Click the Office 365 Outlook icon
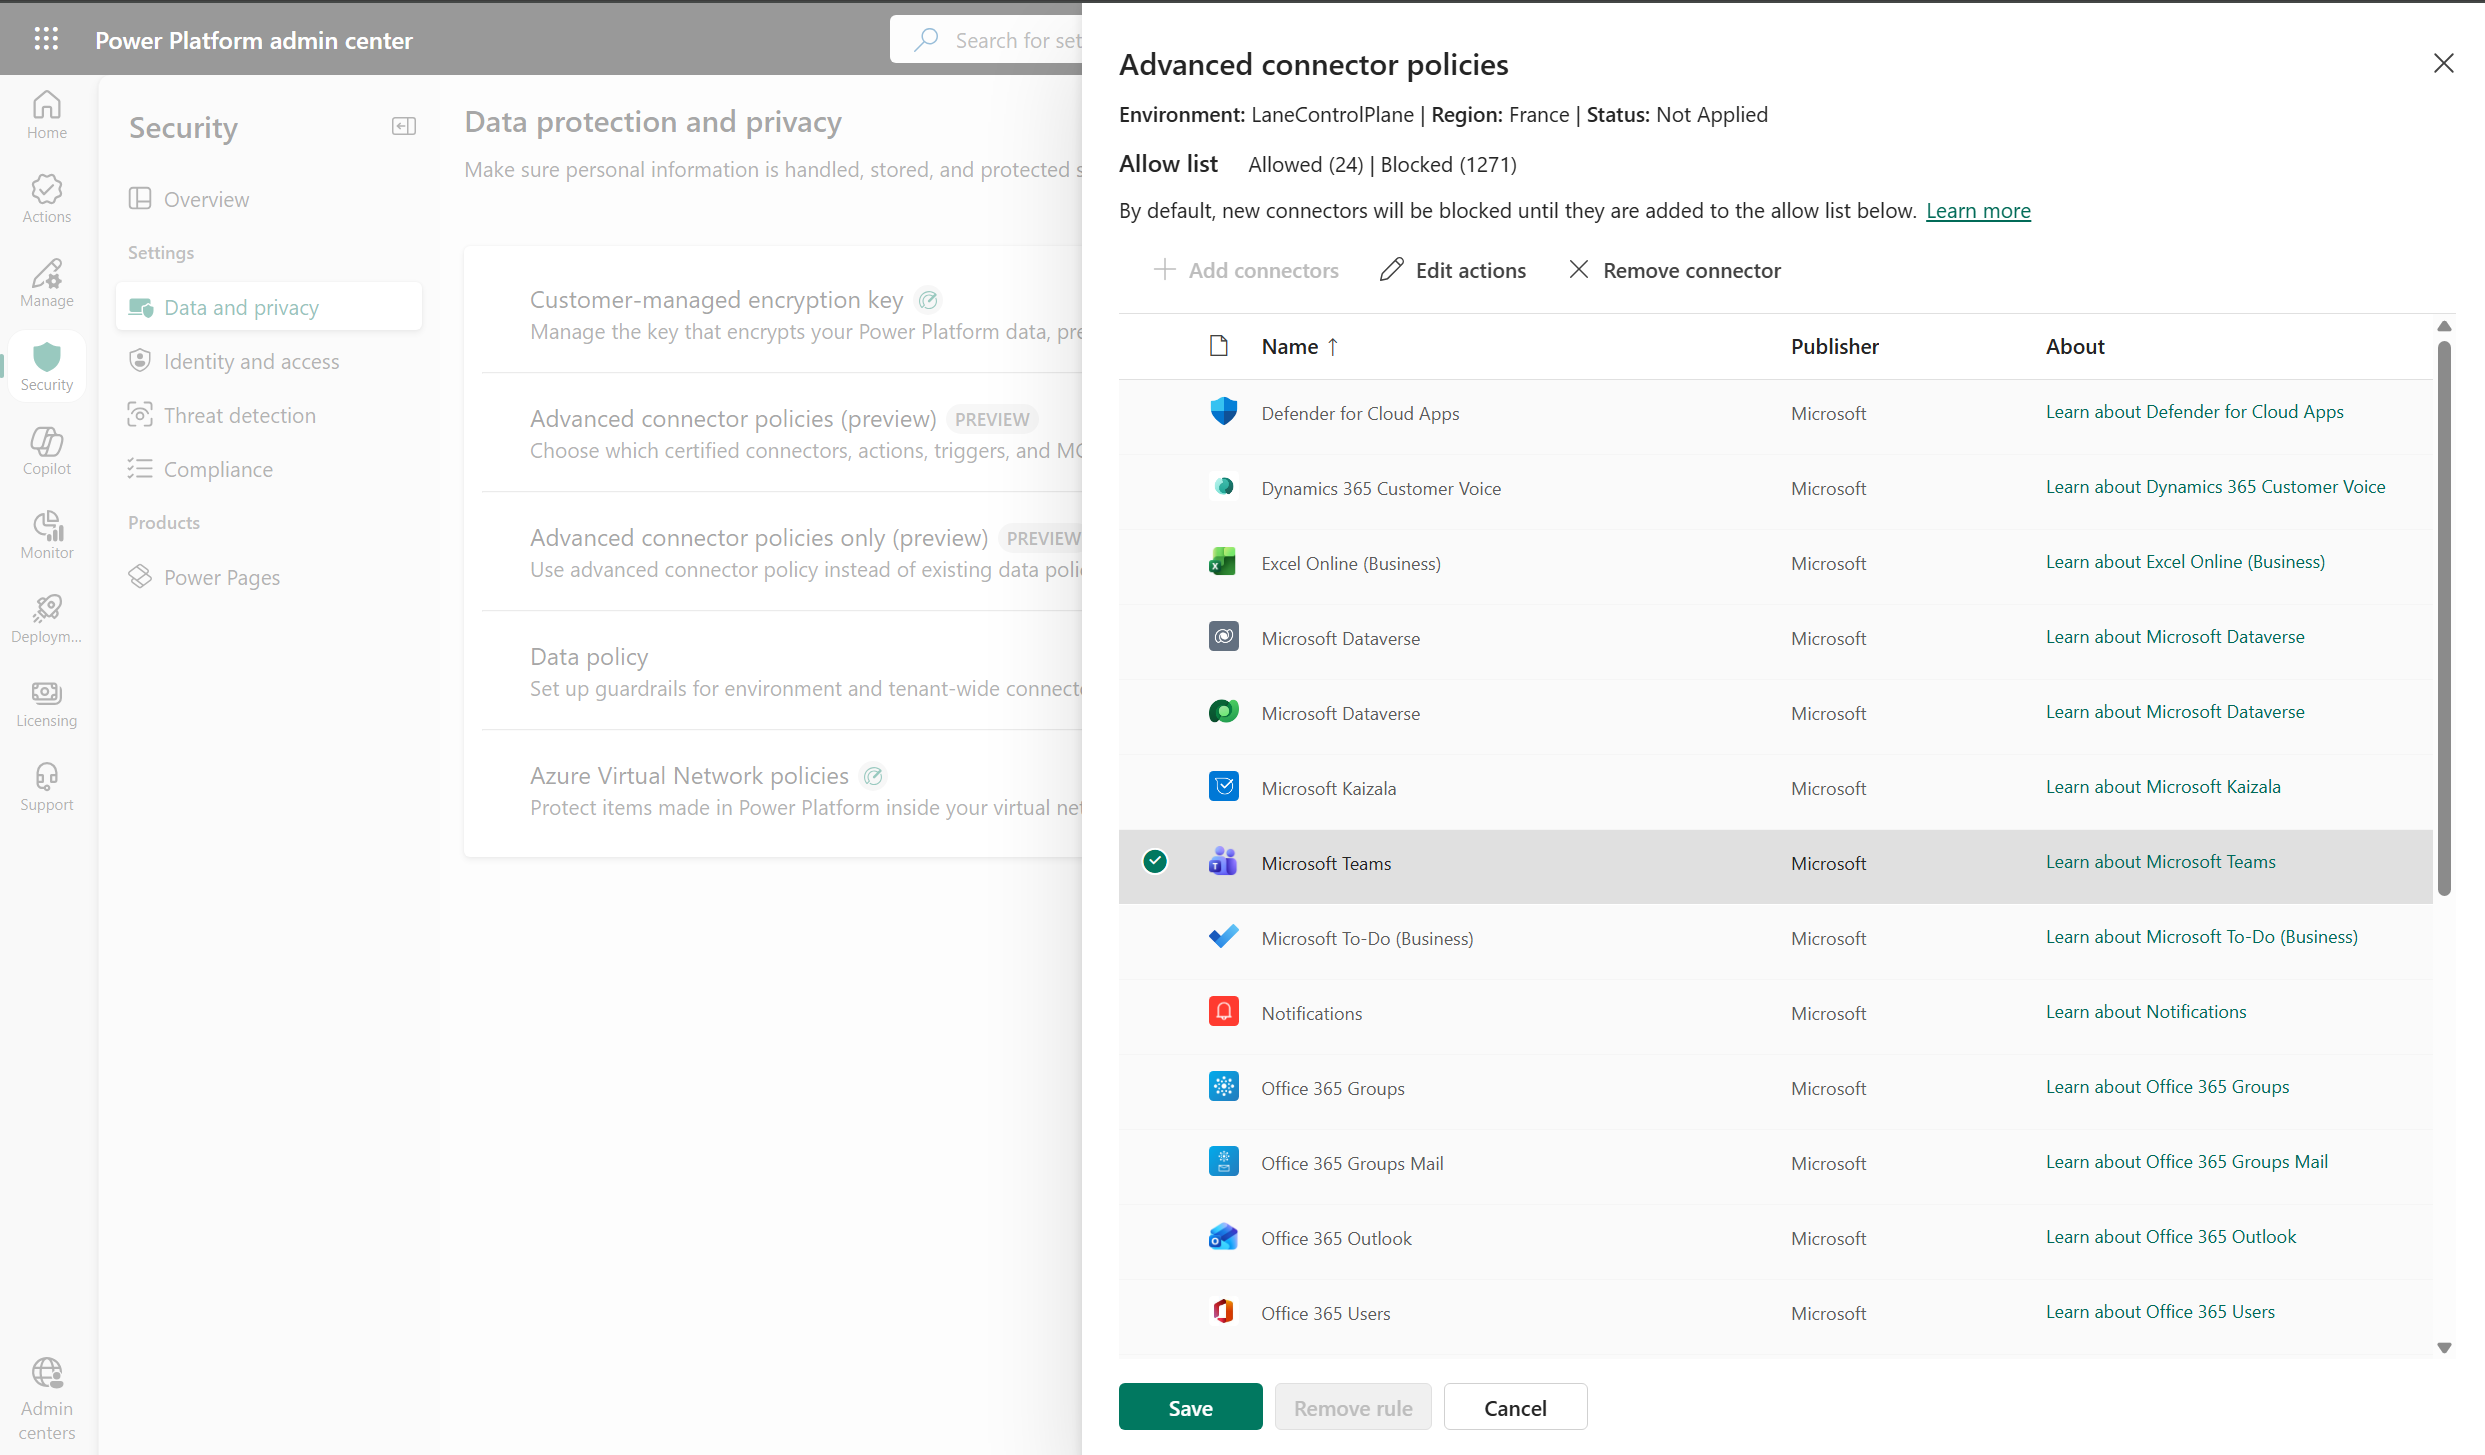 pyautogui.click(x=1223, y=1237)
